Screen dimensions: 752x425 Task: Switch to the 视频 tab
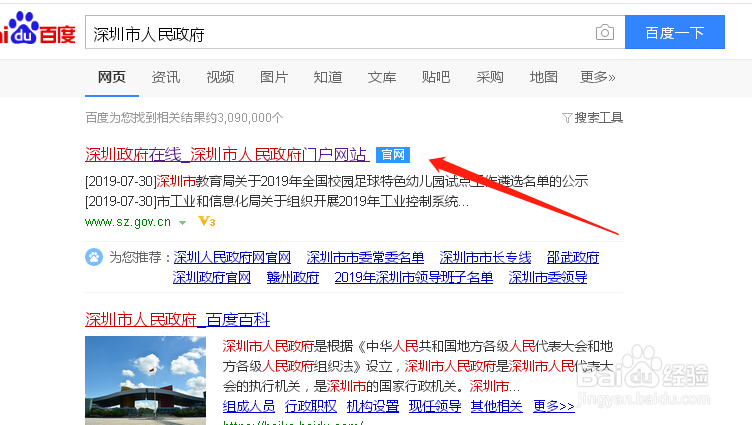tap(220, 77)
